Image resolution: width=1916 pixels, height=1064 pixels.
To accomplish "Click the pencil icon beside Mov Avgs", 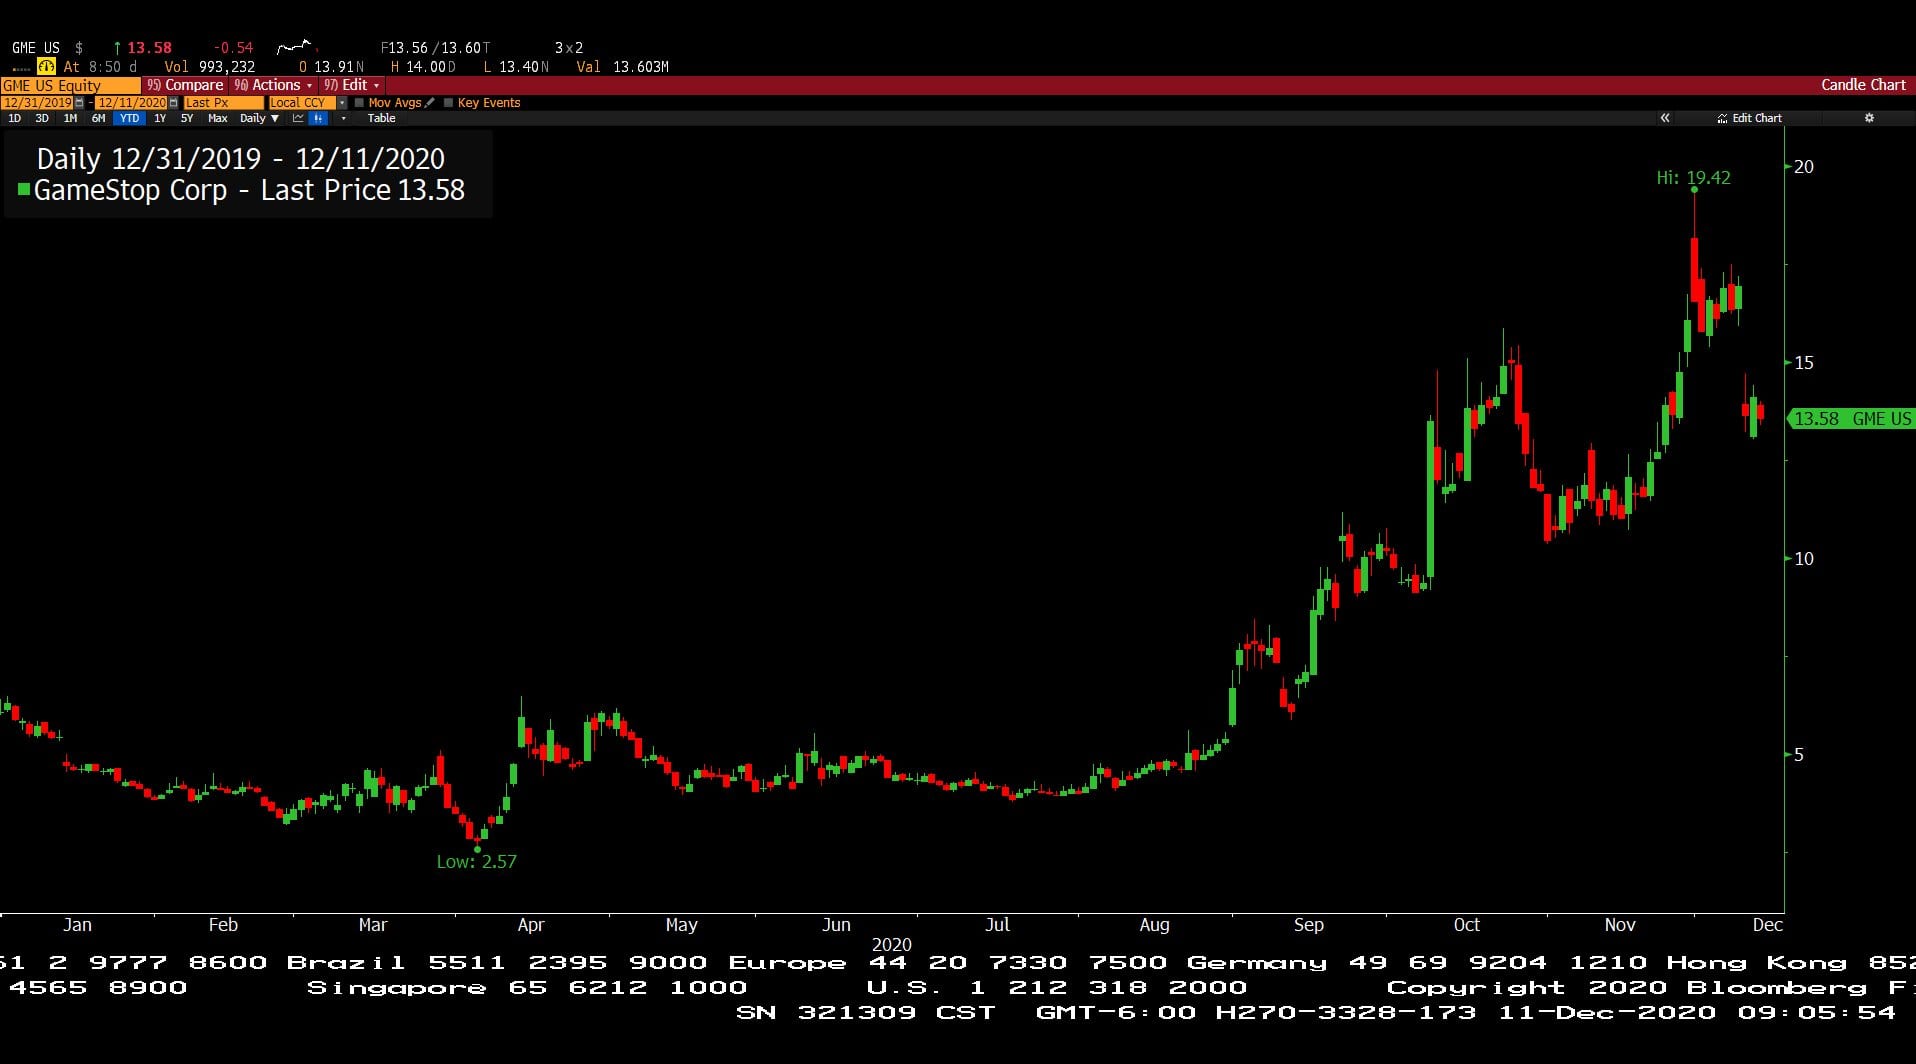I will click(430, 102).
